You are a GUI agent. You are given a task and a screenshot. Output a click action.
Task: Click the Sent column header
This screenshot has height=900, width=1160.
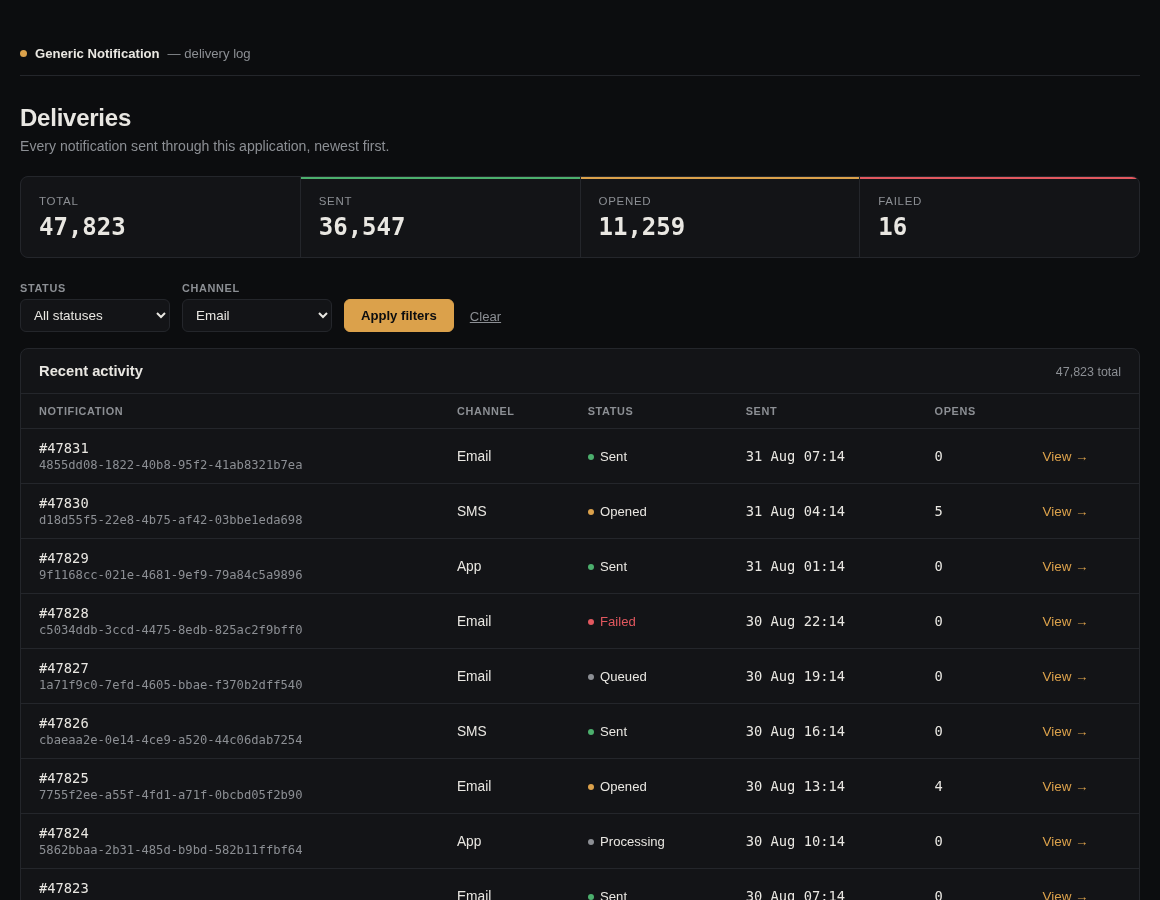point(761,411)
